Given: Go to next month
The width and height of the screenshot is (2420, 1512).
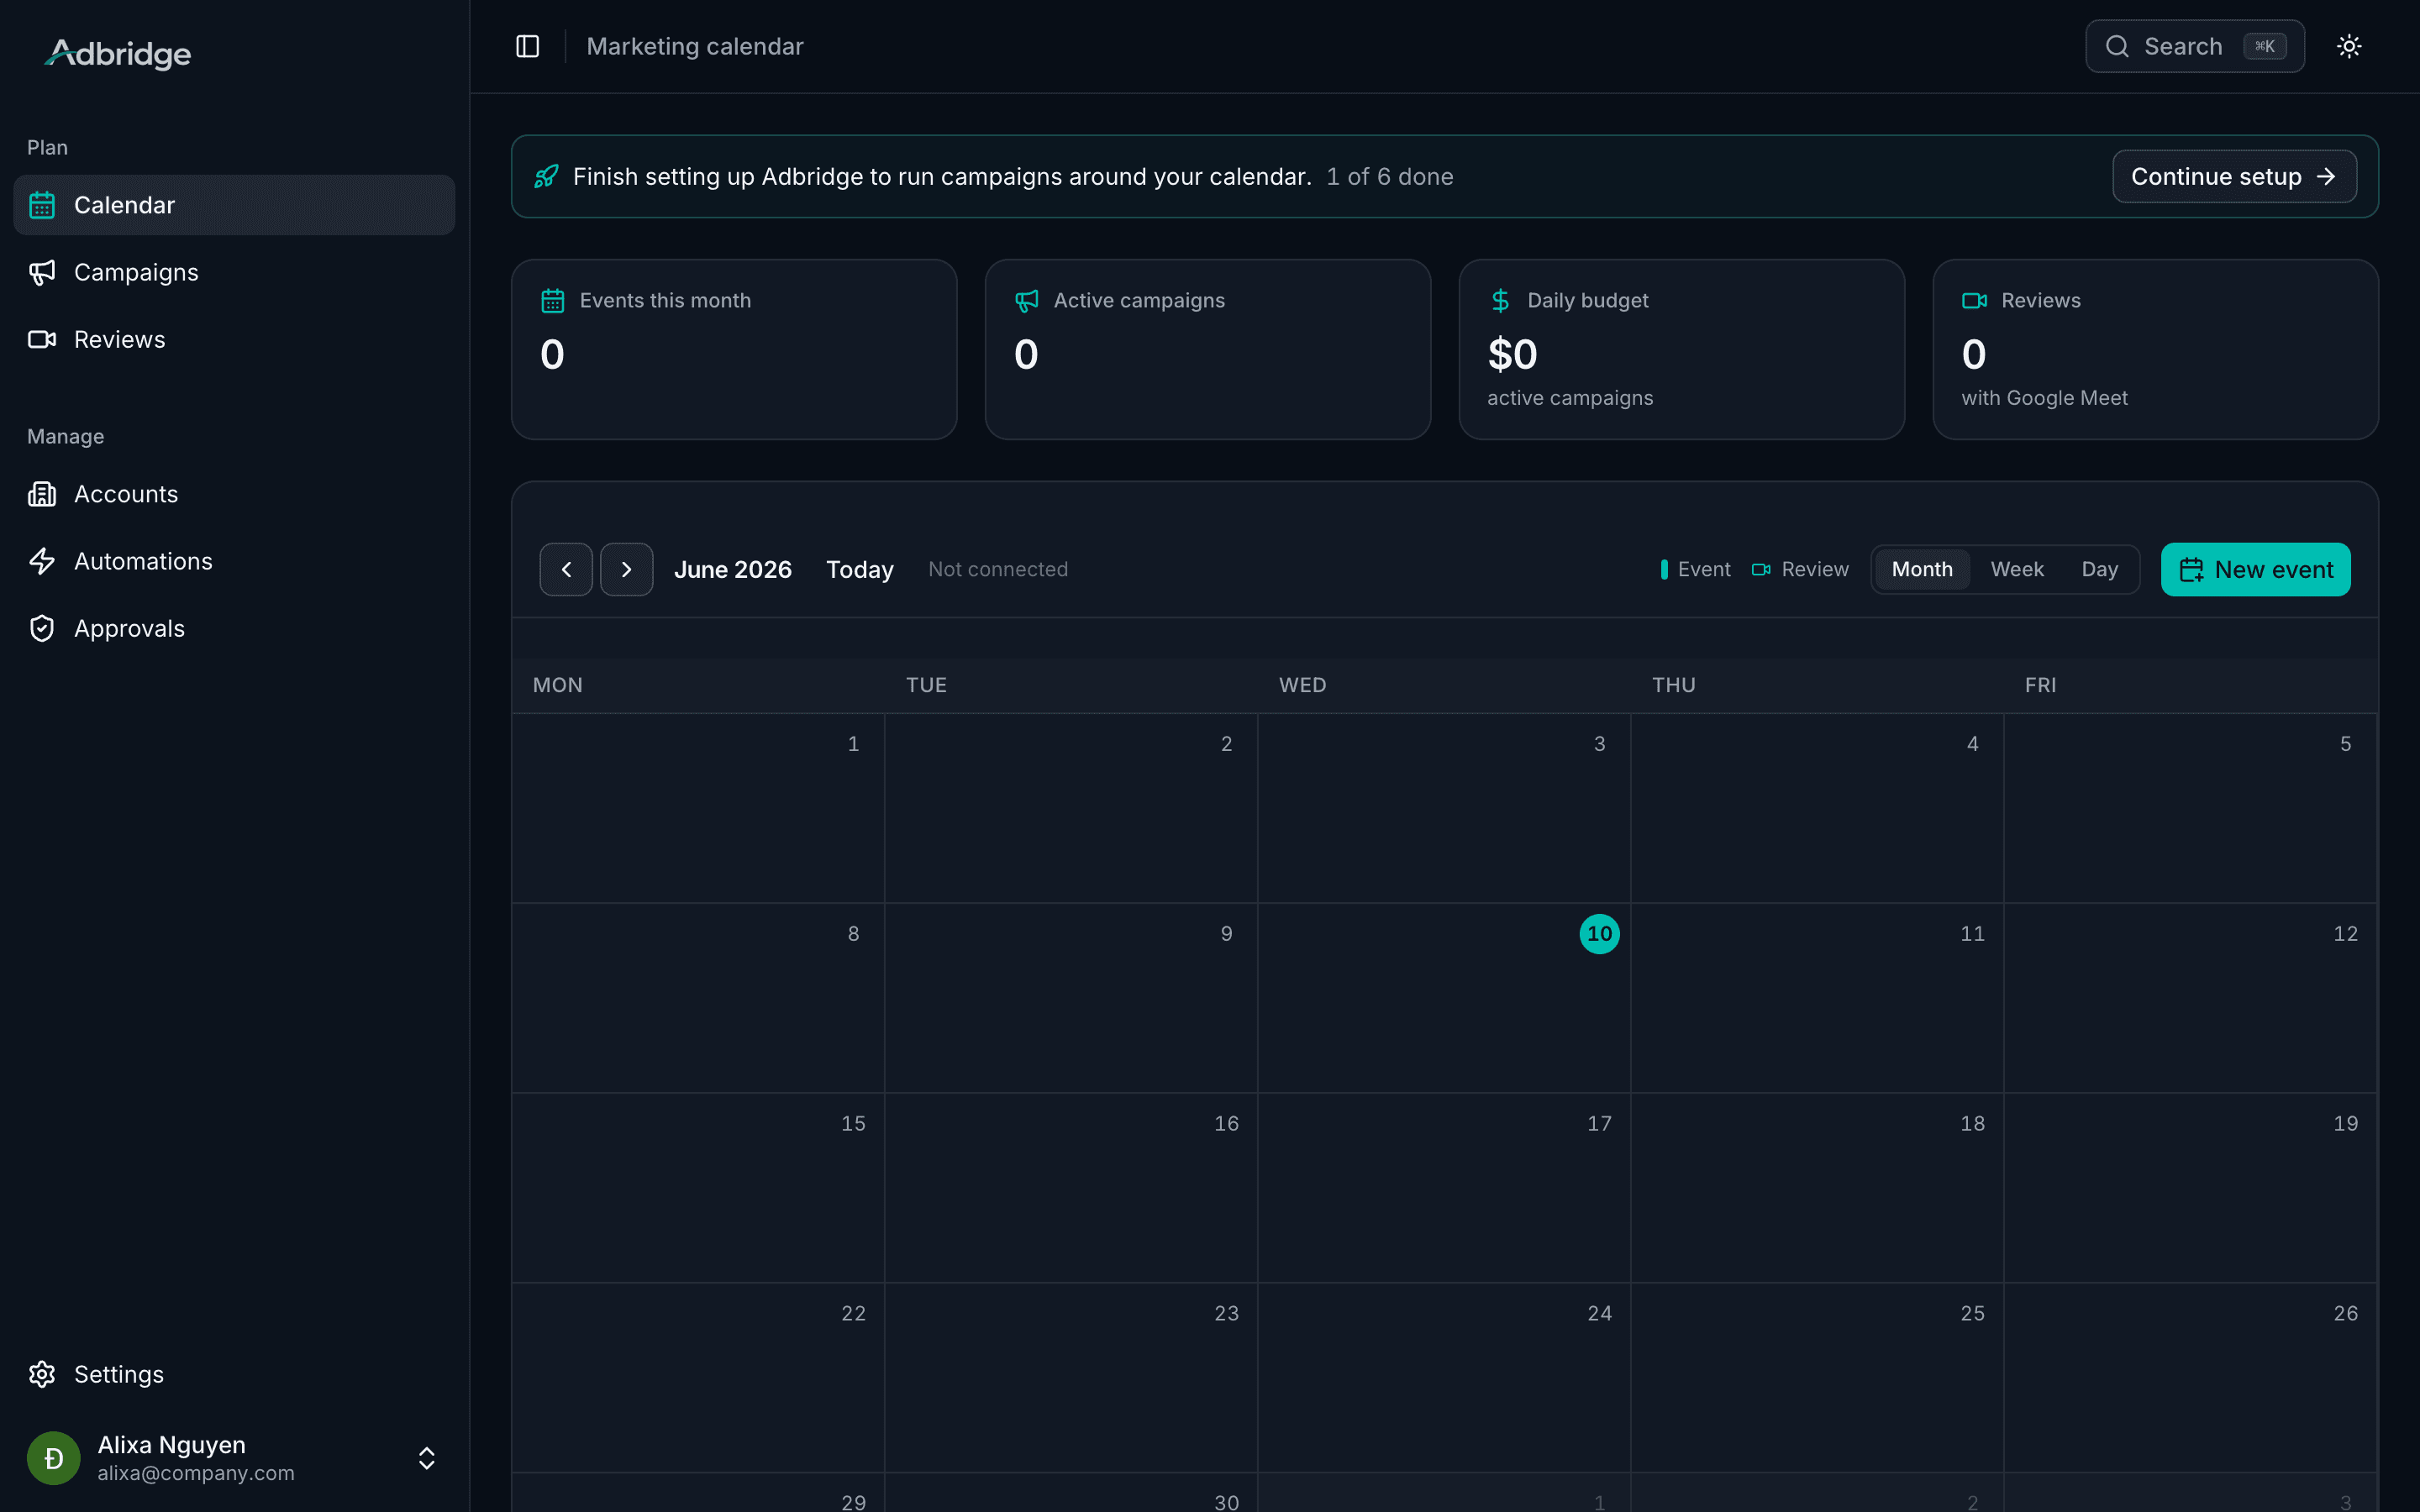Looking at the screenshot, I should [626, 569].
